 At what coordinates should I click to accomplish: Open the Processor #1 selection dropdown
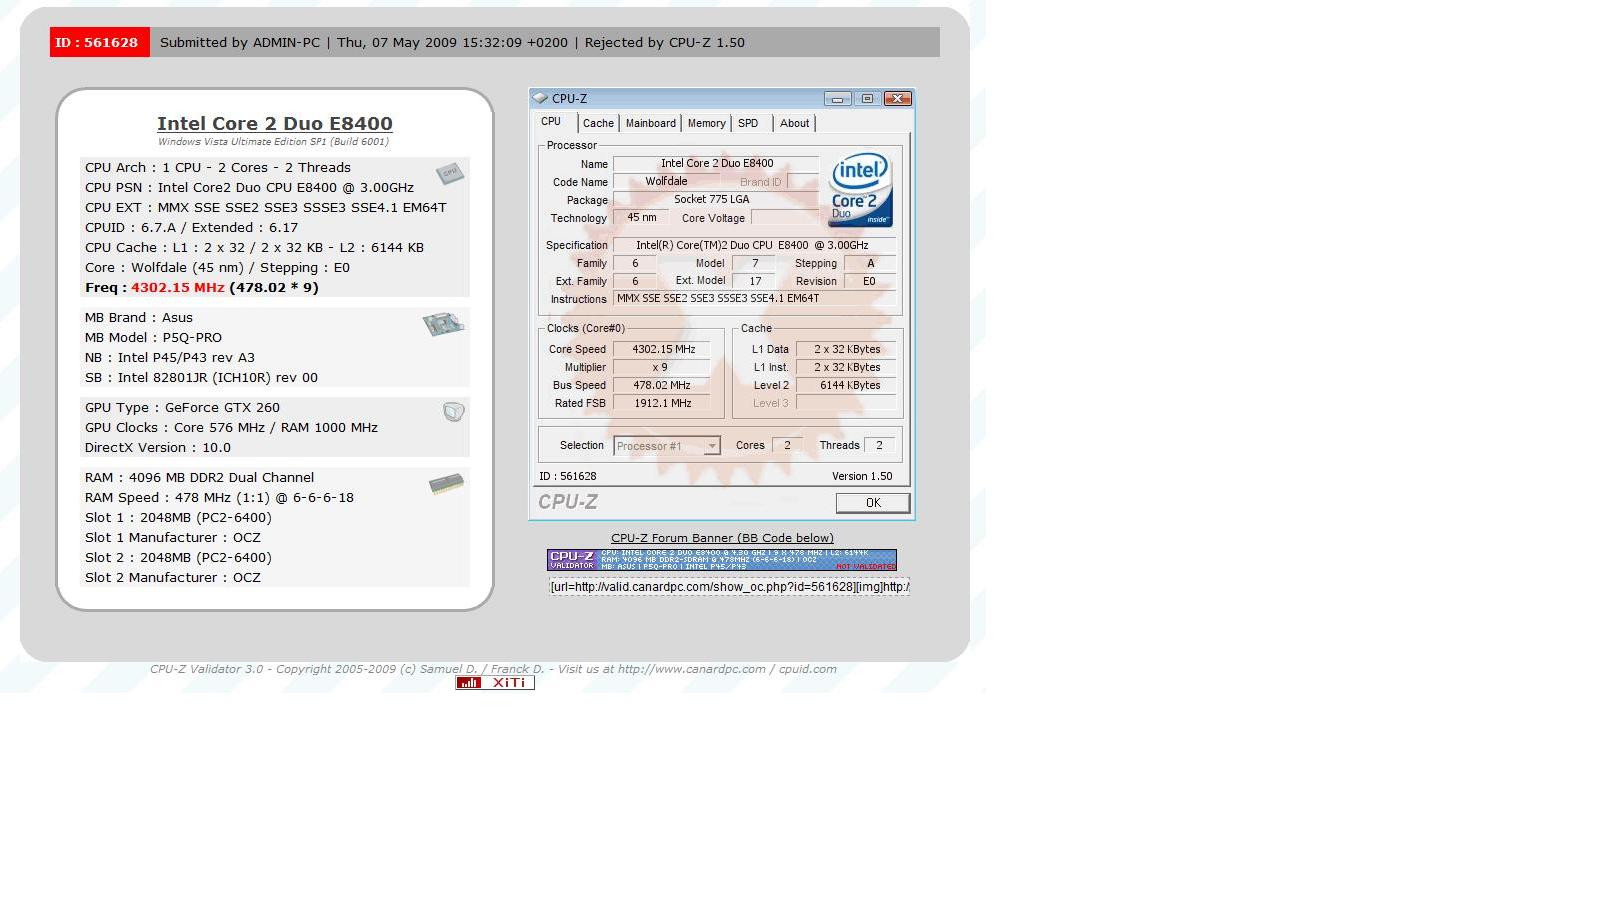tap(667, 446)
